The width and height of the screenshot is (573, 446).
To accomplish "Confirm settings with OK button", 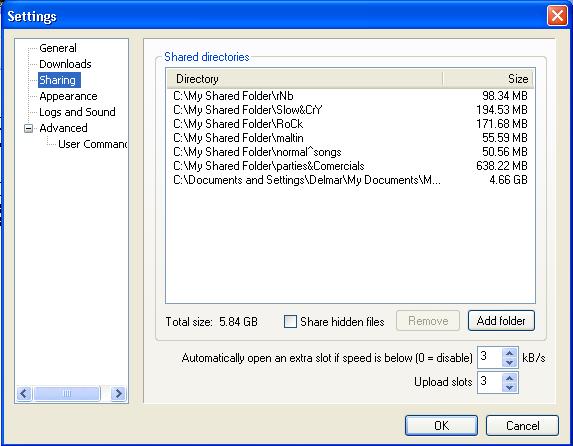I will pos(441,426).
